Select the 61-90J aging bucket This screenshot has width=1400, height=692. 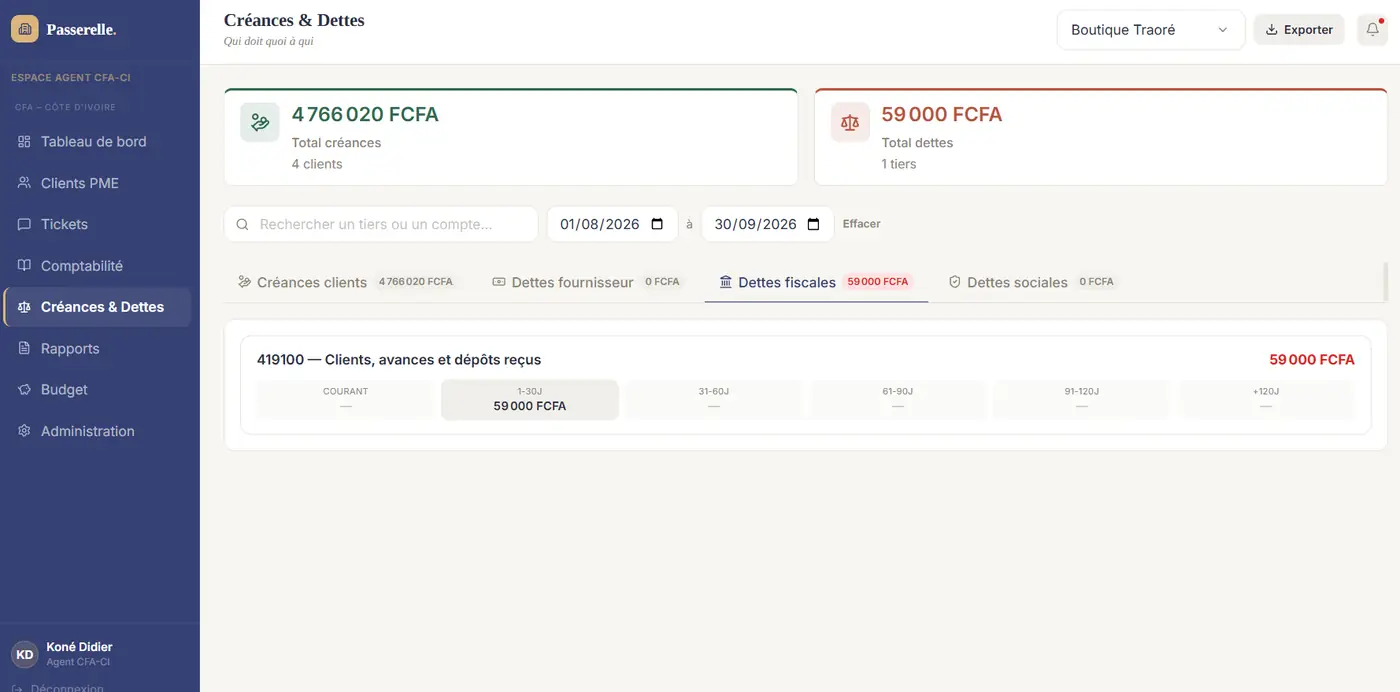(898, 399)
